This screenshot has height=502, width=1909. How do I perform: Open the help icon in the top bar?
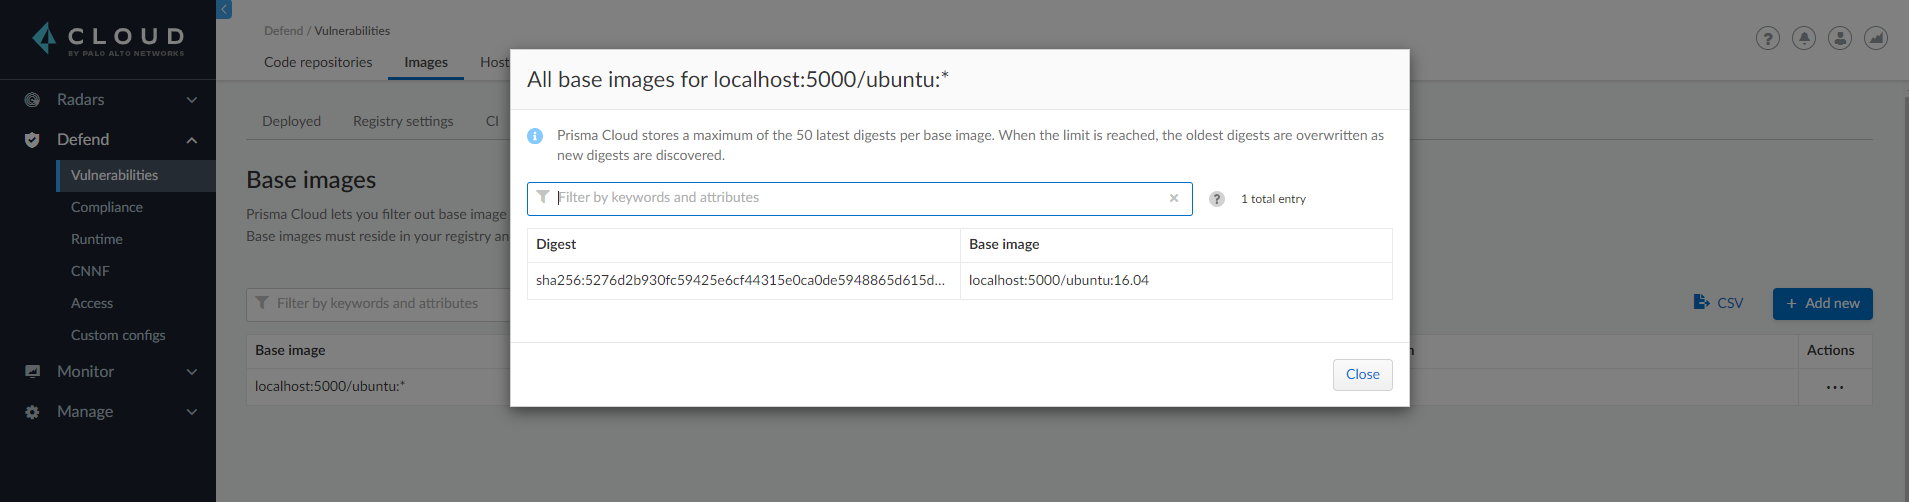(1768, 38)
